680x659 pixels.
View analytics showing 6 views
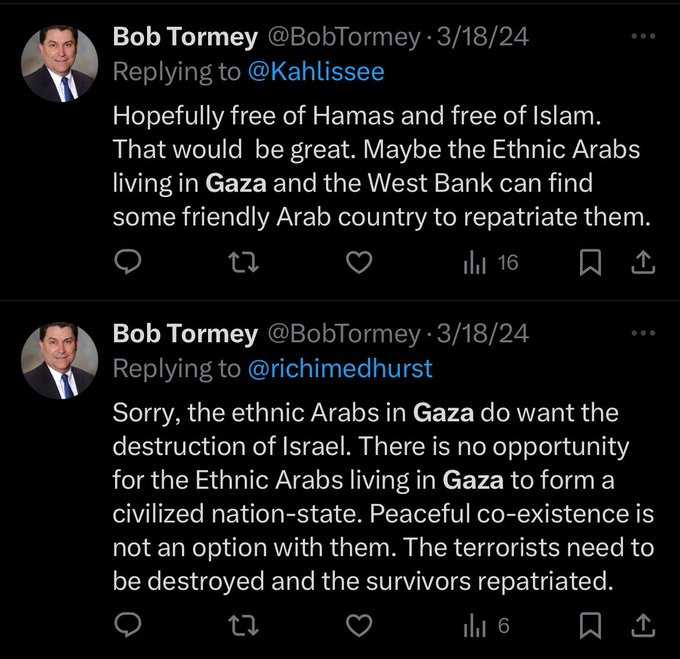pyautogui.click(x=486, y=625)
